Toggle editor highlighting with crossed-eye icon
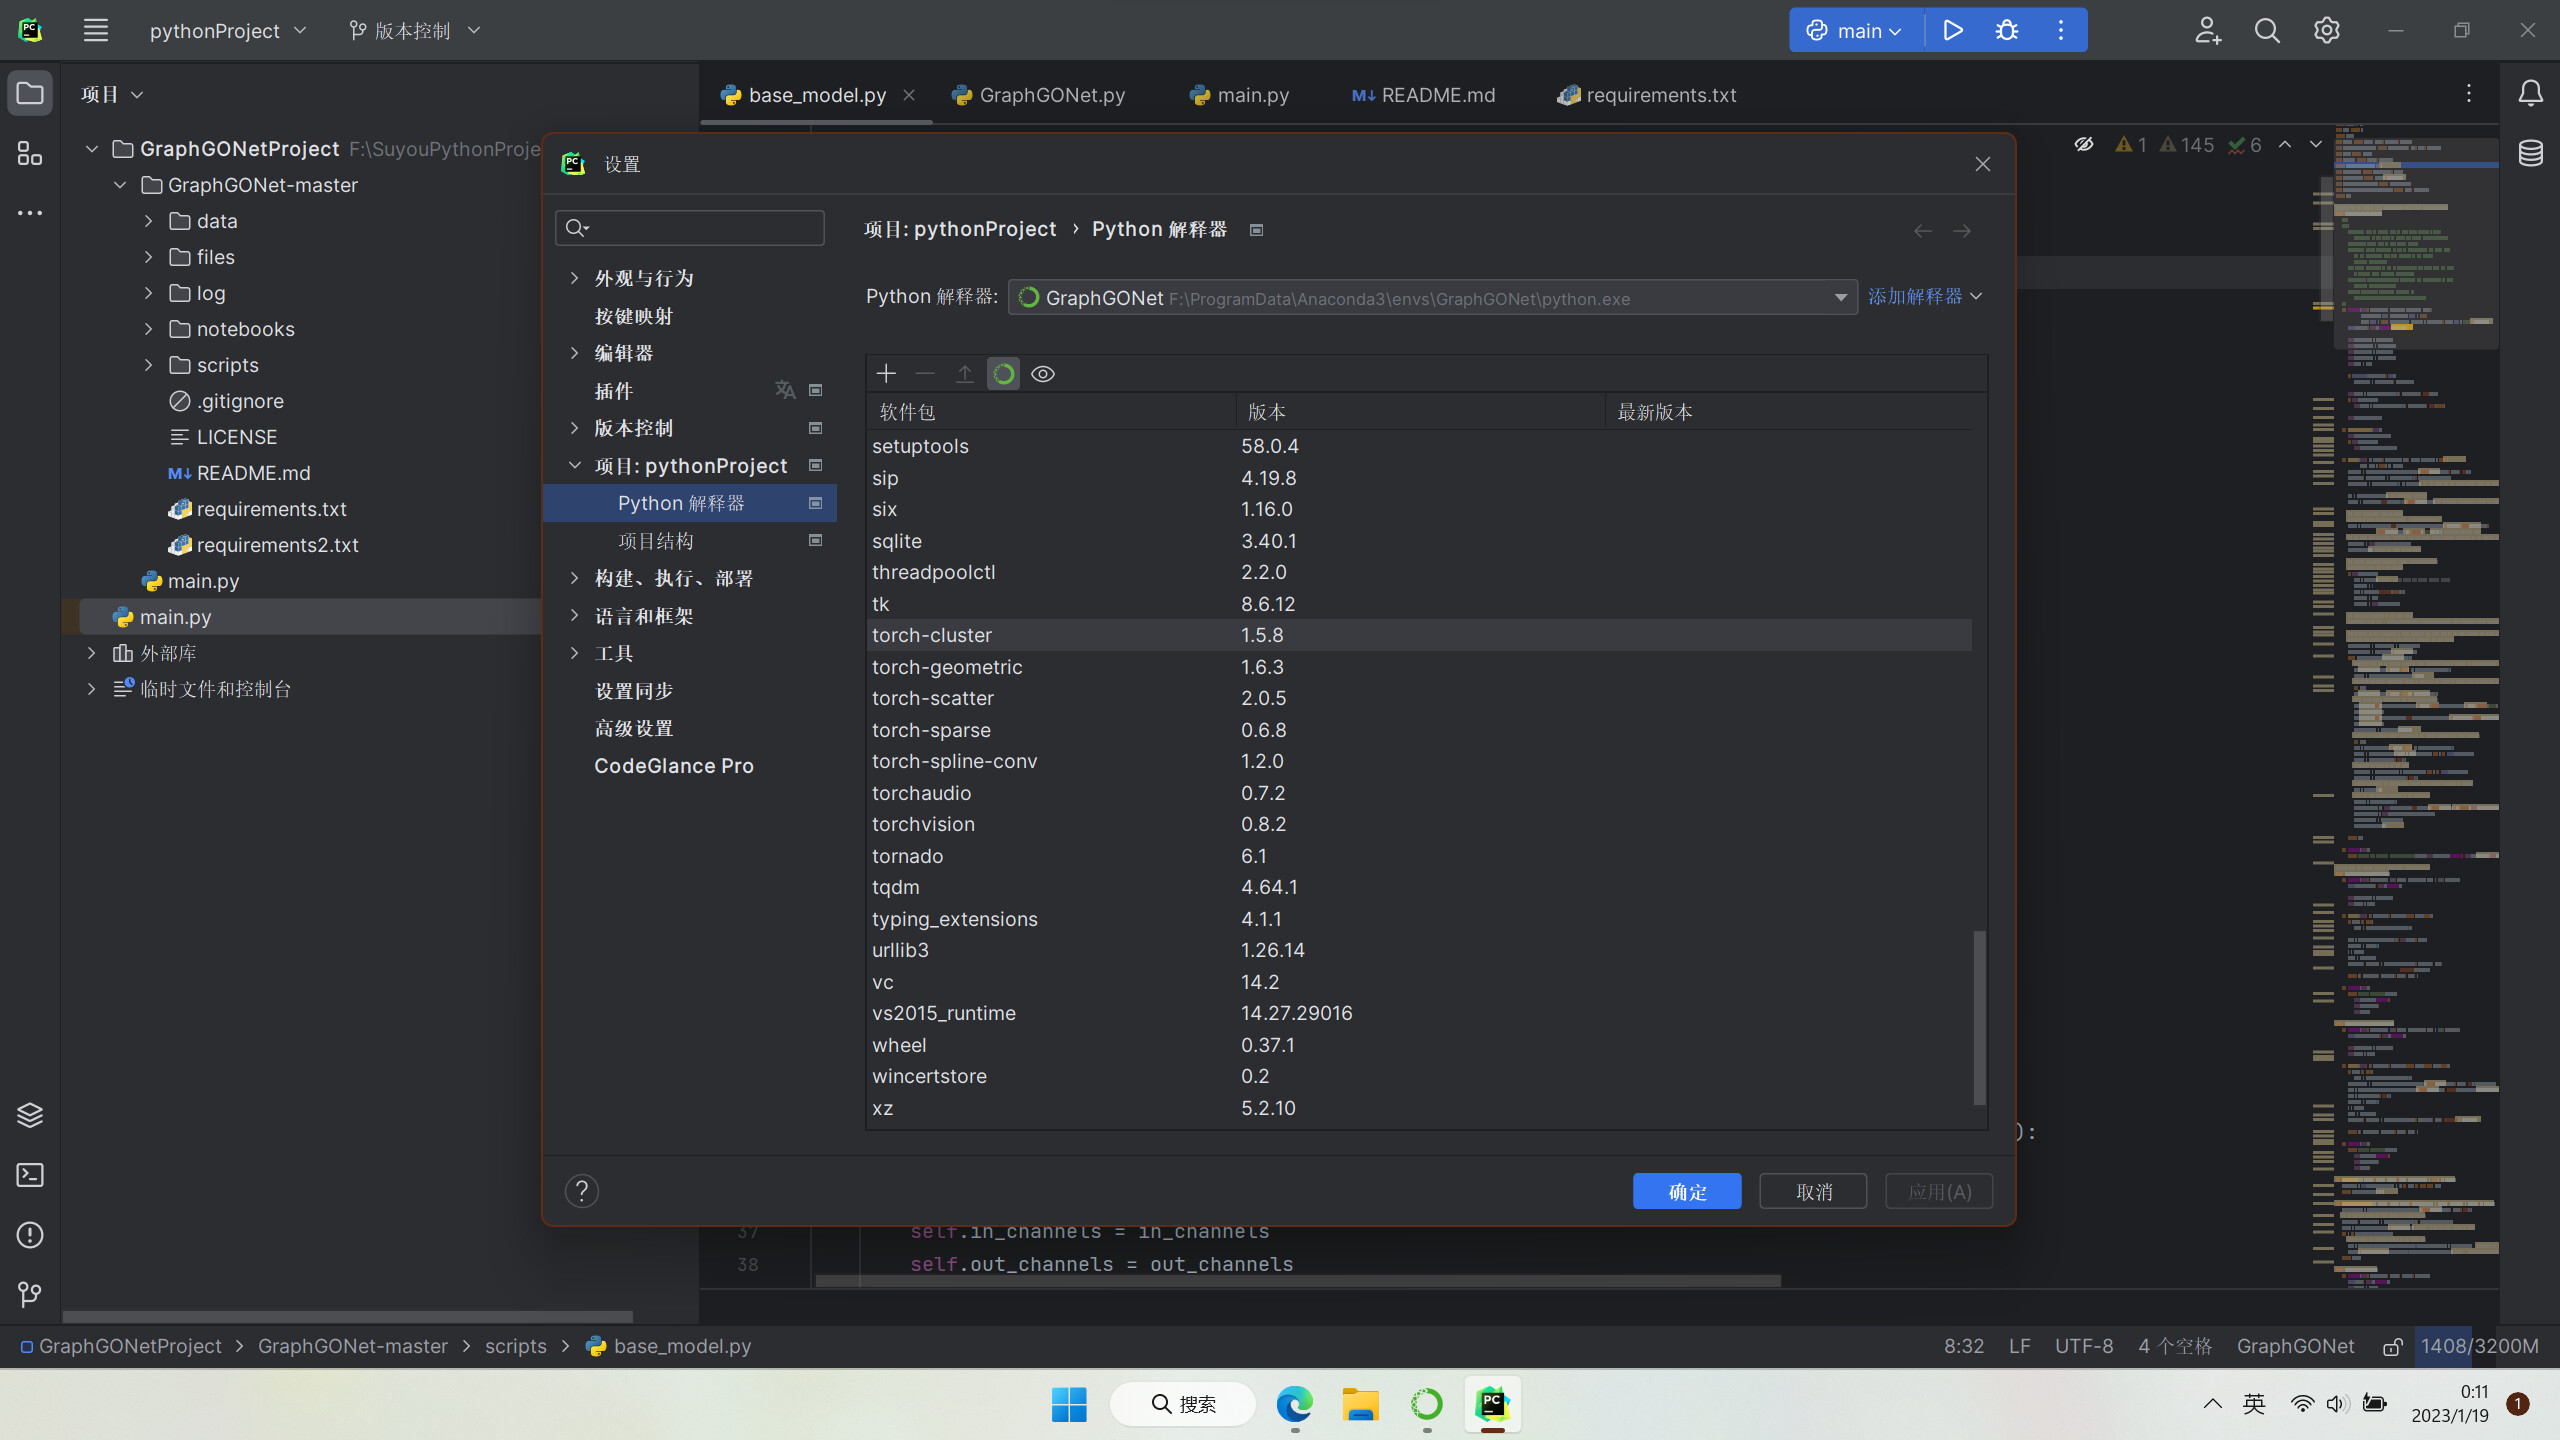The image size is (2560, 1440). 2083,144
